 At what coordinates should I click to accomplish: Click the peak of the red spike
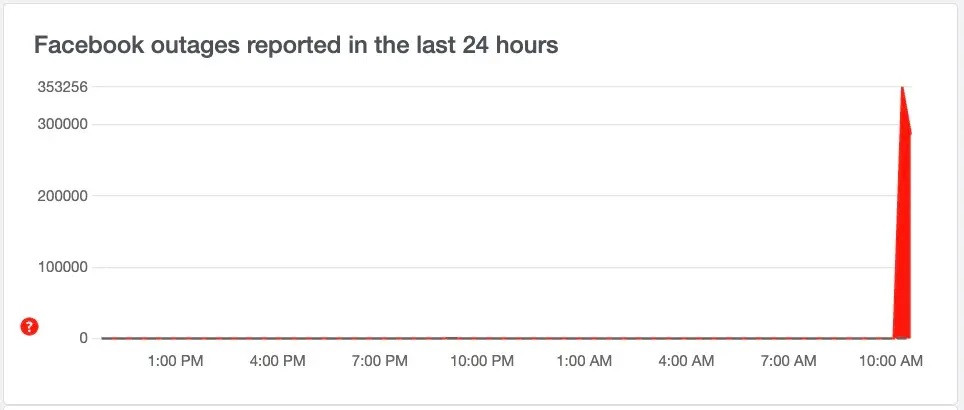pyautogui.click(x=902, y=88)
